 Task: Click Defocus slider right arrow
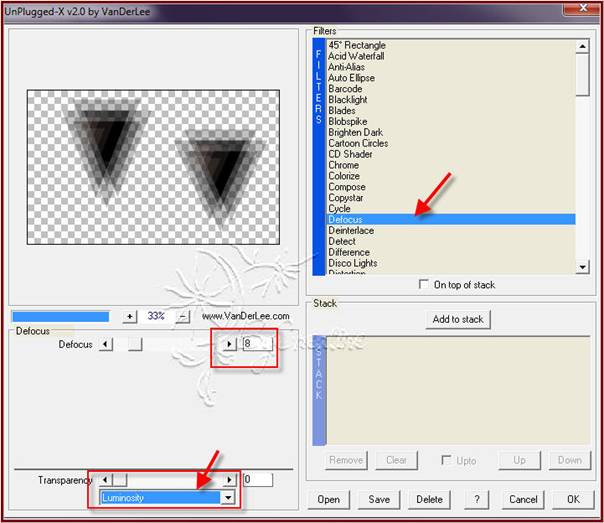click(x=229, y=344)
